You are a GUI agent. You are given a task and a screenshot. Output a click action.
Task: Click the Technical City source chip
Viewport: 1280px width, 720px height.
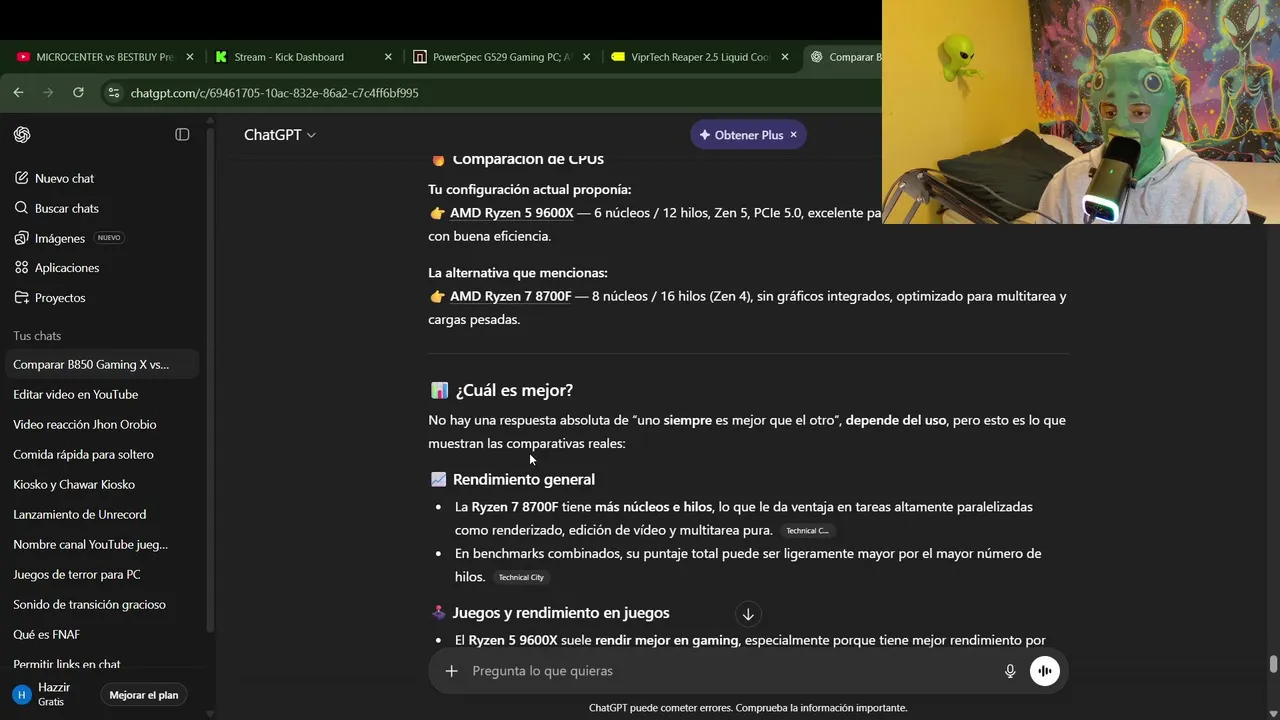[521, 577]
